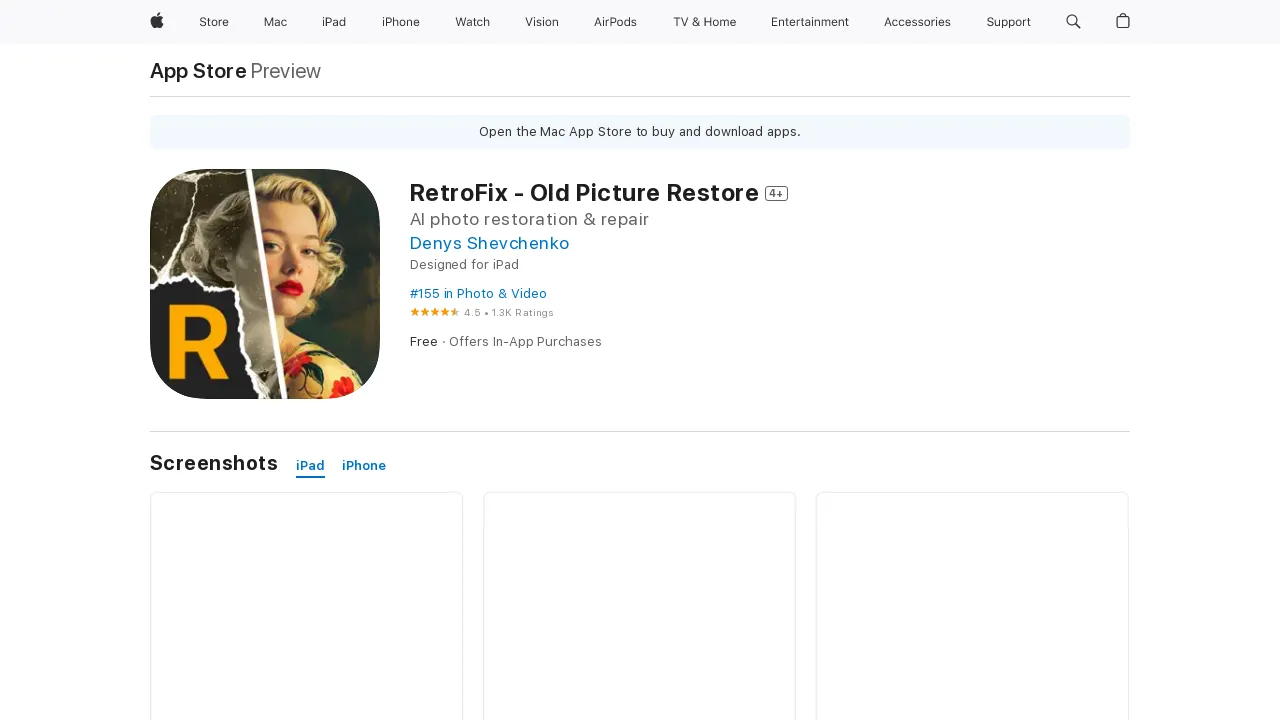Switch to the iPhone screenshots tab
Image resolution: width=1280 pixels, height=720 pixels.
(363, 465)
